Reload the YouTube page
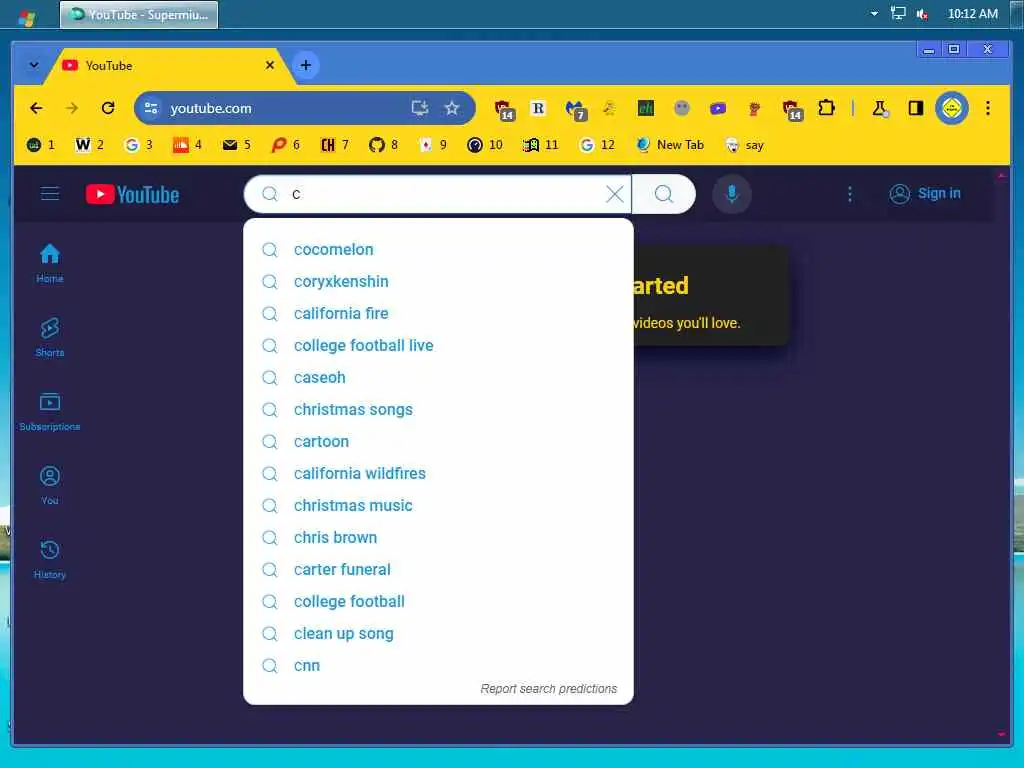 (108, 108)
